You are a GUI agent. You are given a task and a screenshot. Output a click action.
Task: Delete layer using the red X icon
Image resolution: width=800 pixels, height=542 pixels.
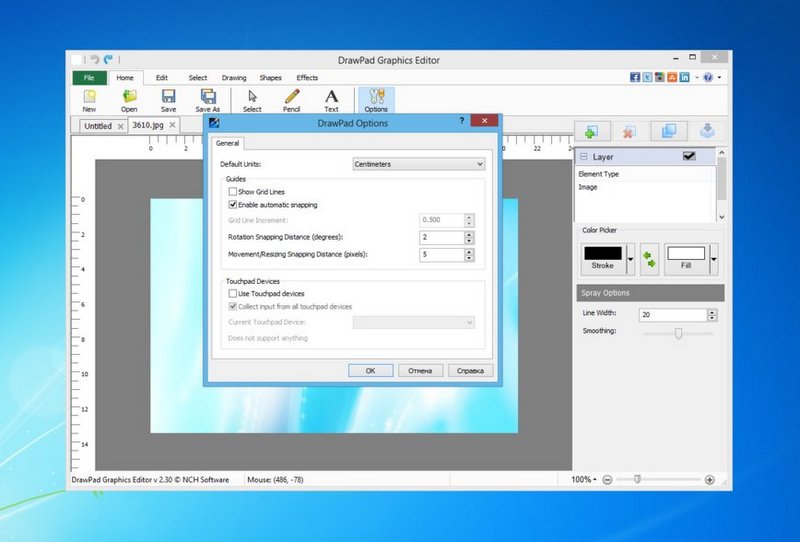coord(630,131)
